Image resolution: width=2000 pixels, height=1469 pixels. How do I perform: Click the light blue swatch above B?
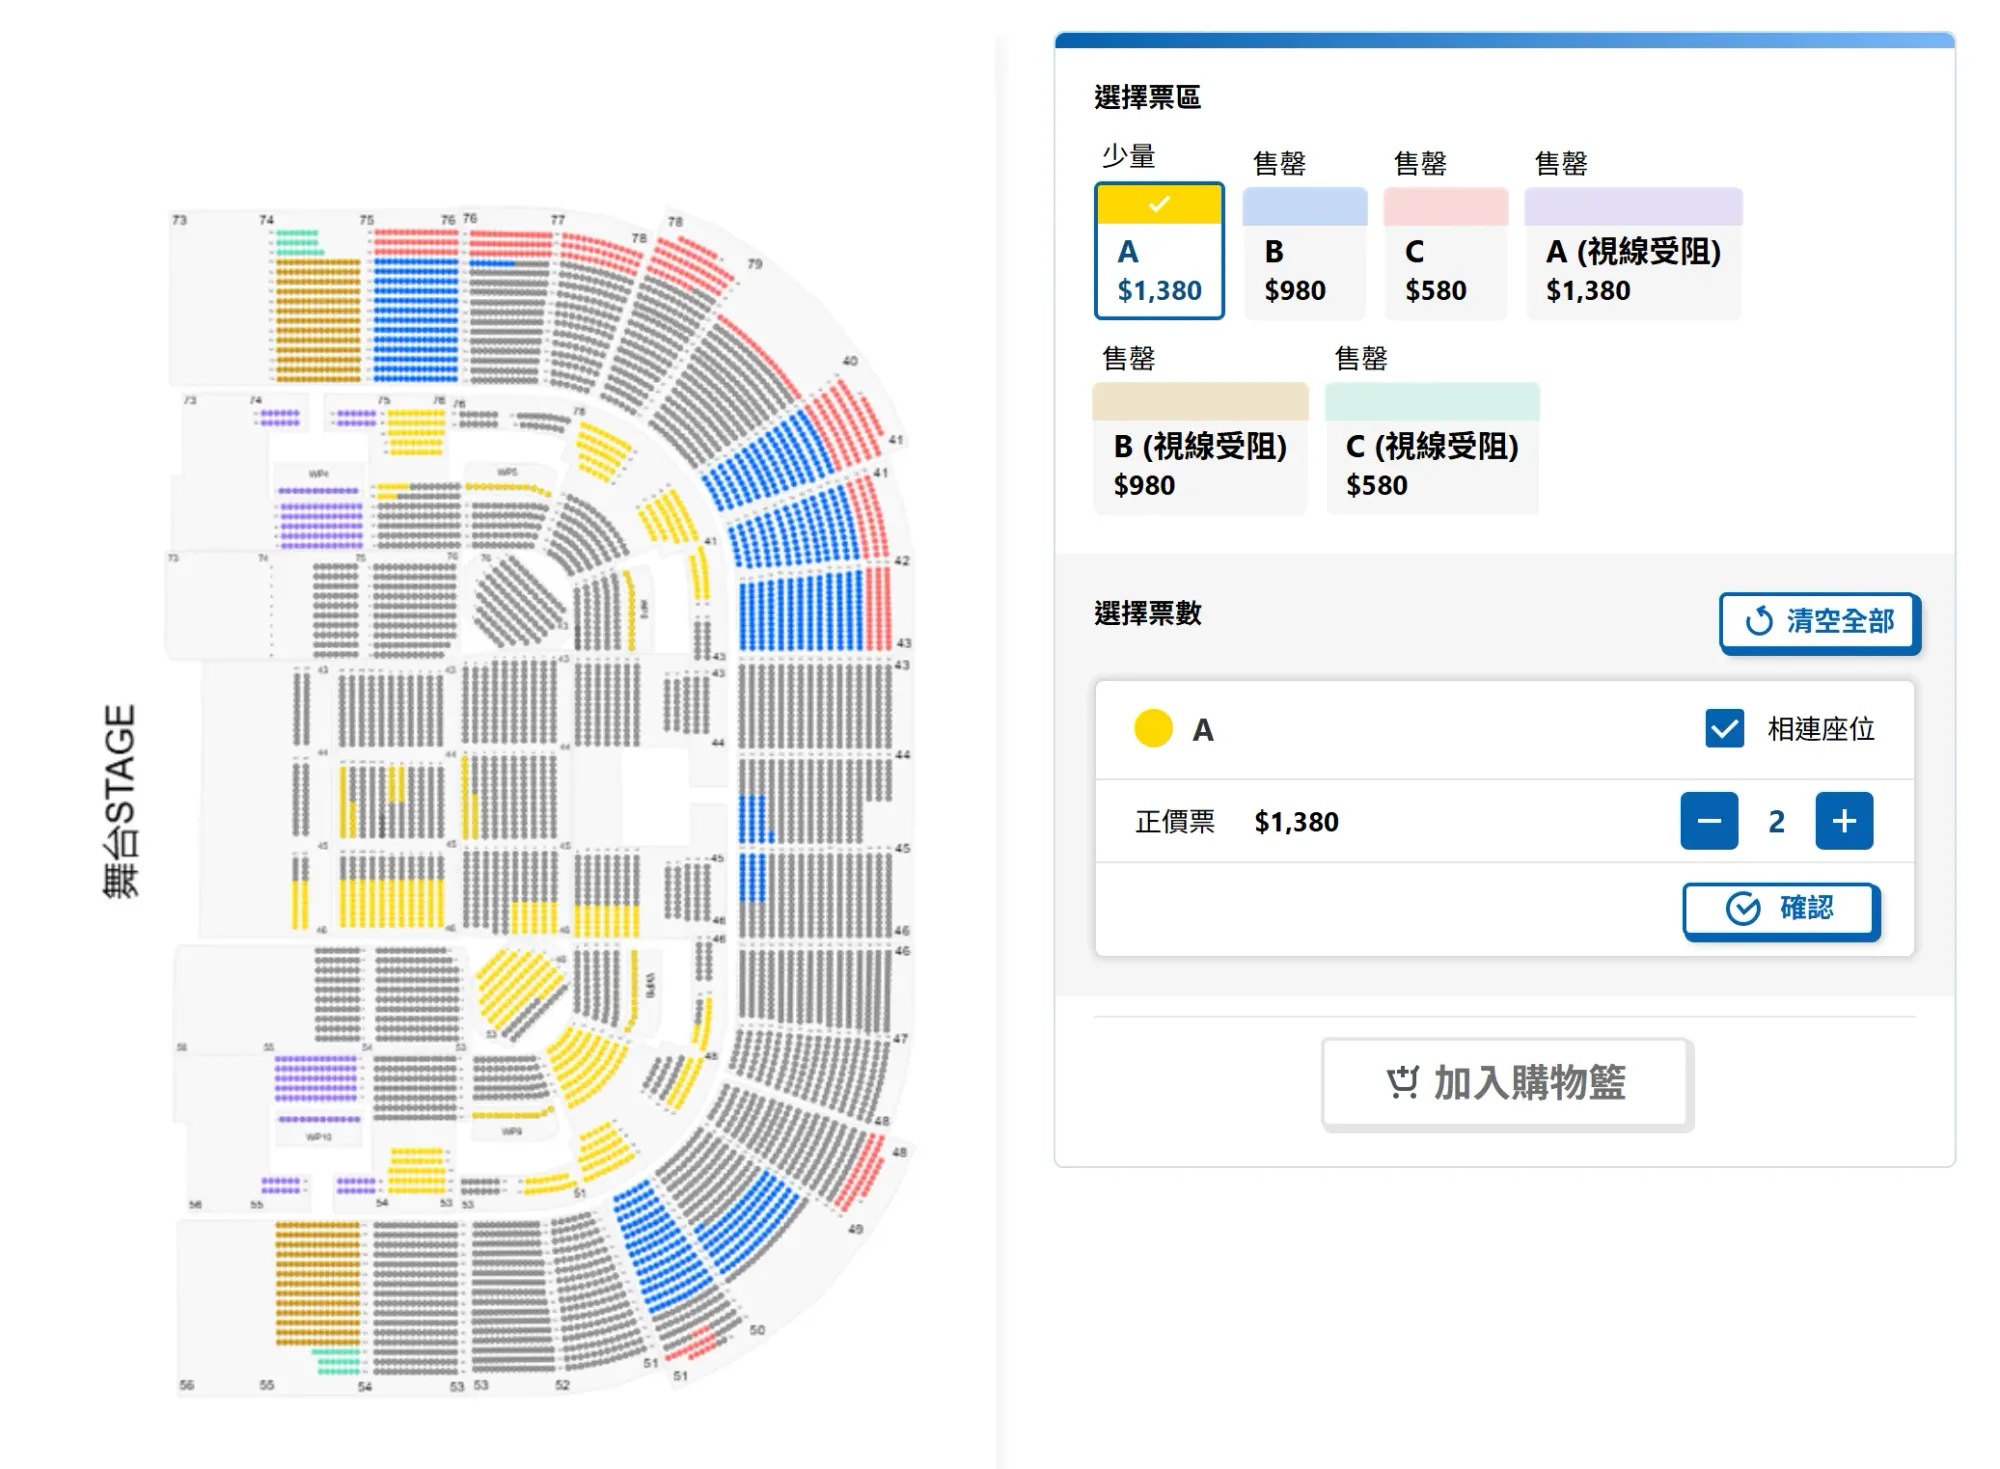coord(1304,207)
